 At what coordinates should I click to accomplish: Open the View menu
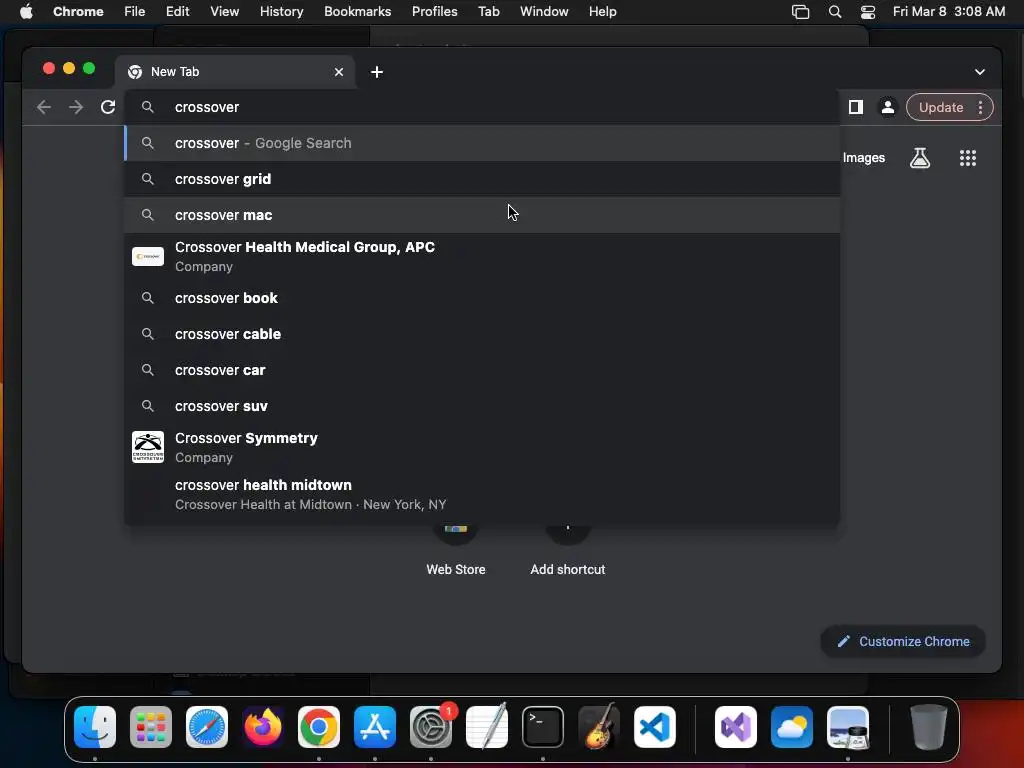point(224,11)
